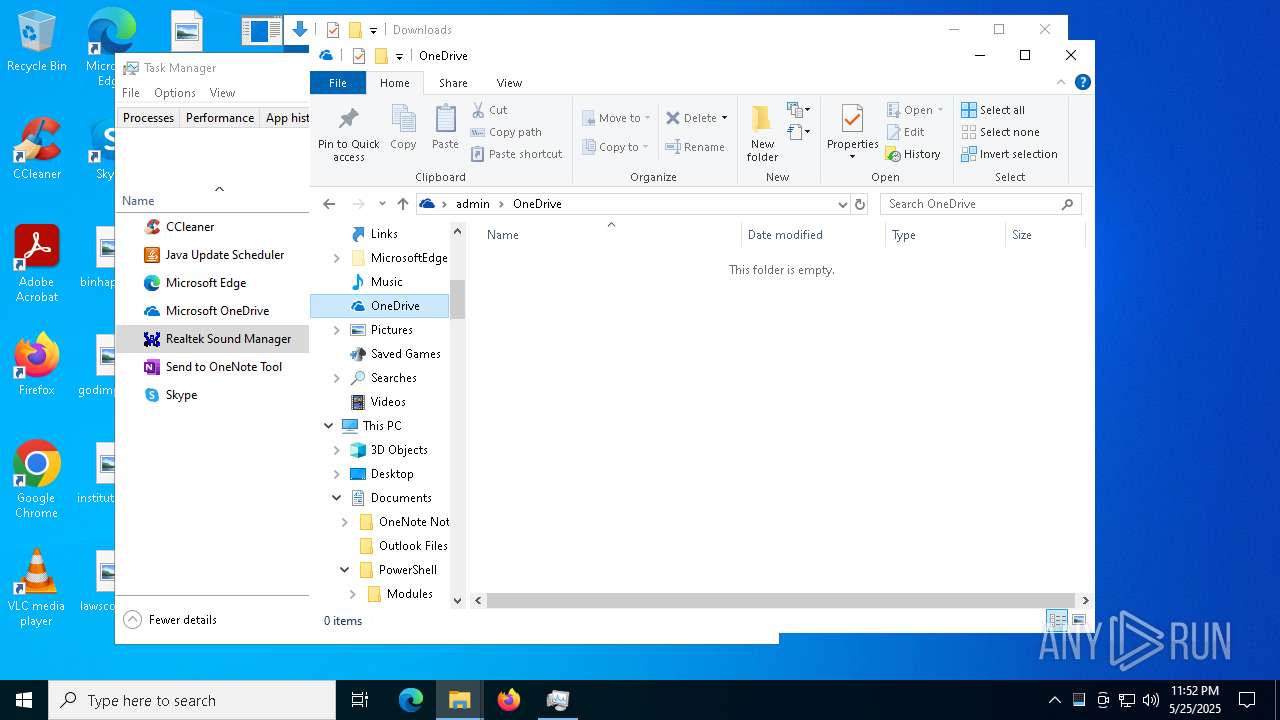Image resolution: width=1280 pixels, height=720 pixels.
Task: Select Music in the navigation pane
Action: tap(386, 282)
